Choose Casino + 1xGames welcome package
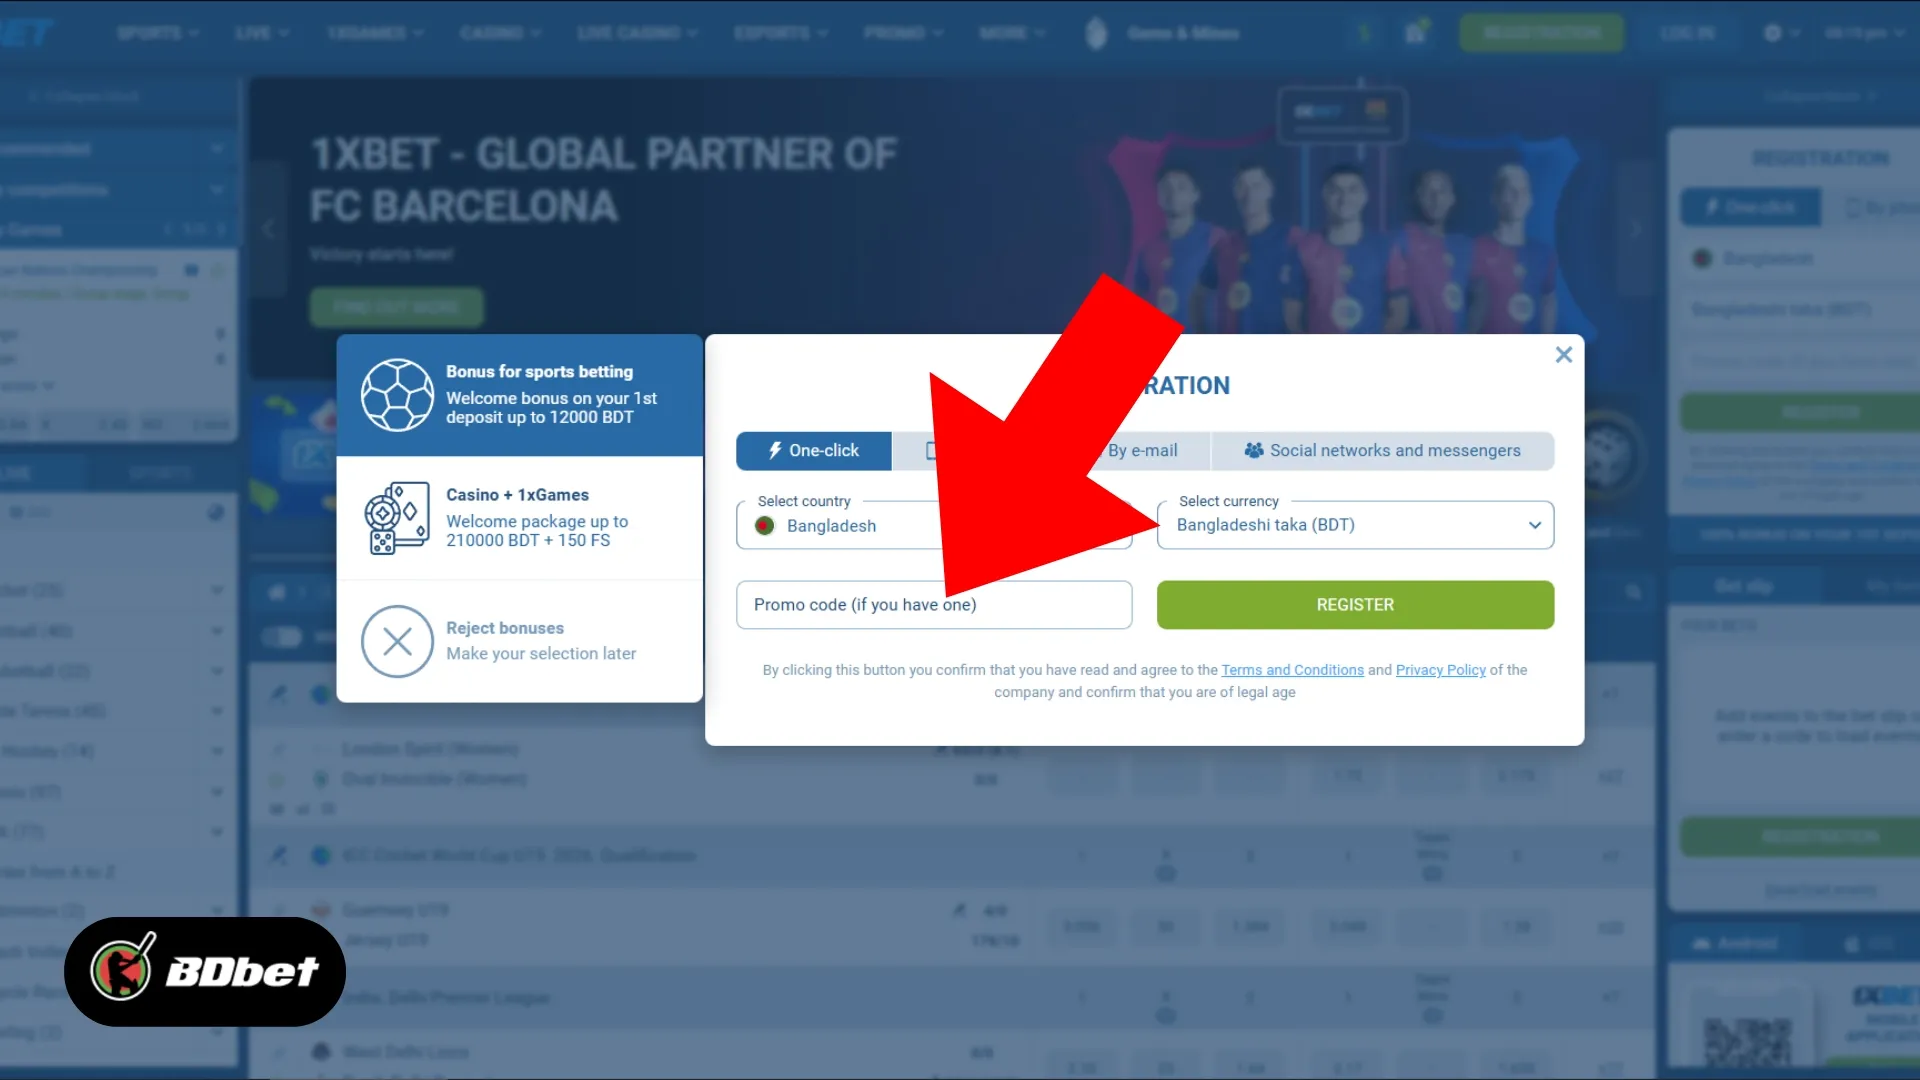Image resolution: width=1920 pixels, height=1080 pixels. point(520,518)
